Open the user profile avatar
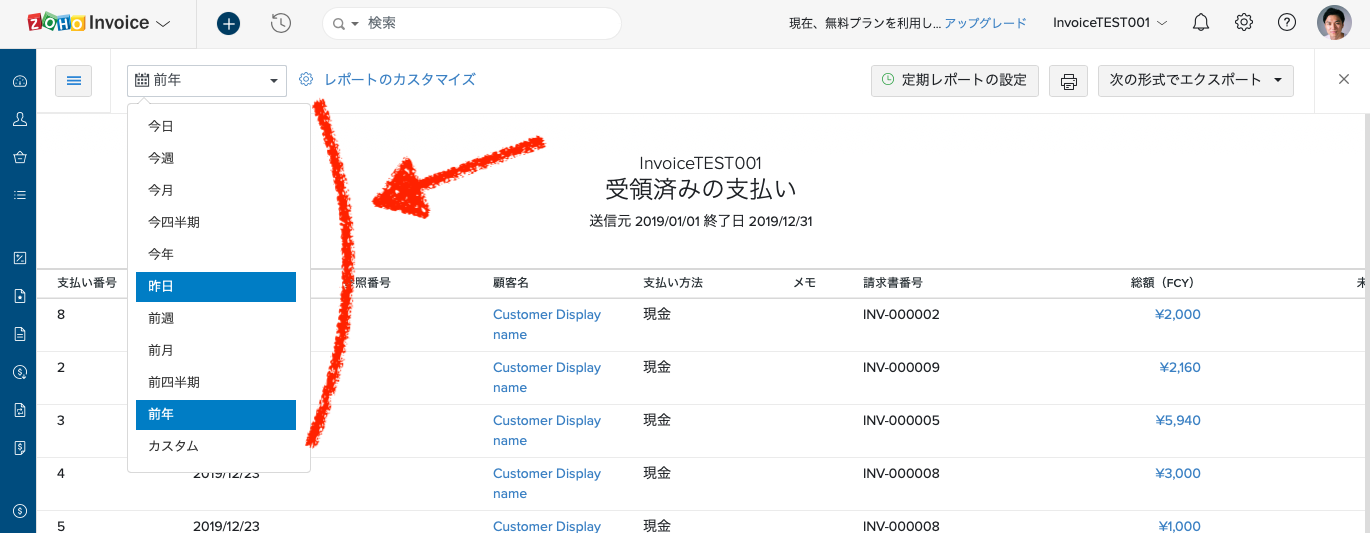1370x533 pixels. tap(1334, 23)
